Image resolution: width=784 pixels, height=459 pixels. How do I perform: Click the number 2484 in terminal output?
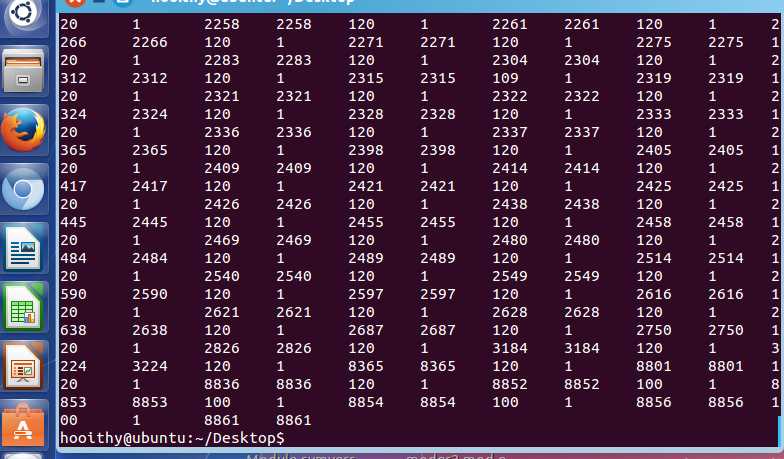click(x=150, y=258)
